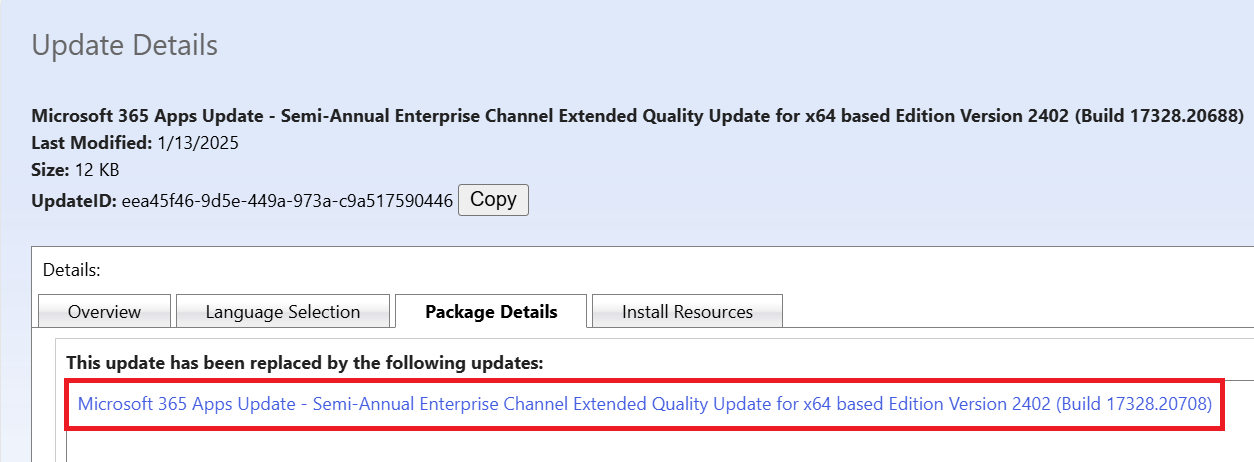Switch to the Overview tab
The height and width of the screenshot is (462, 1254).
point(104,312)
